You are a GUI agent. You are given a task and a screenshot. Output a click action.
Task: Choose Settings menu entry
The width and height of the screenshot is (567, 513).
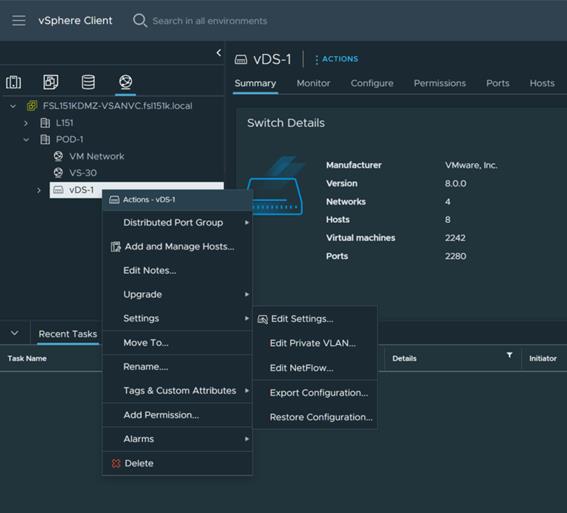pyautogui.click(x=177, y=318)
